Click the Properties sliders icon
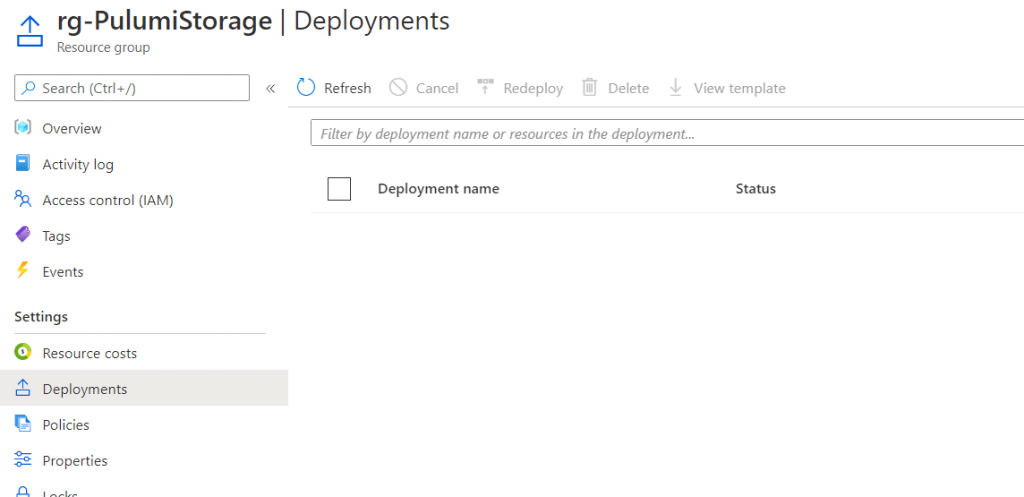The width and height of the screenshot is (1024, 497). click(23, 460)
